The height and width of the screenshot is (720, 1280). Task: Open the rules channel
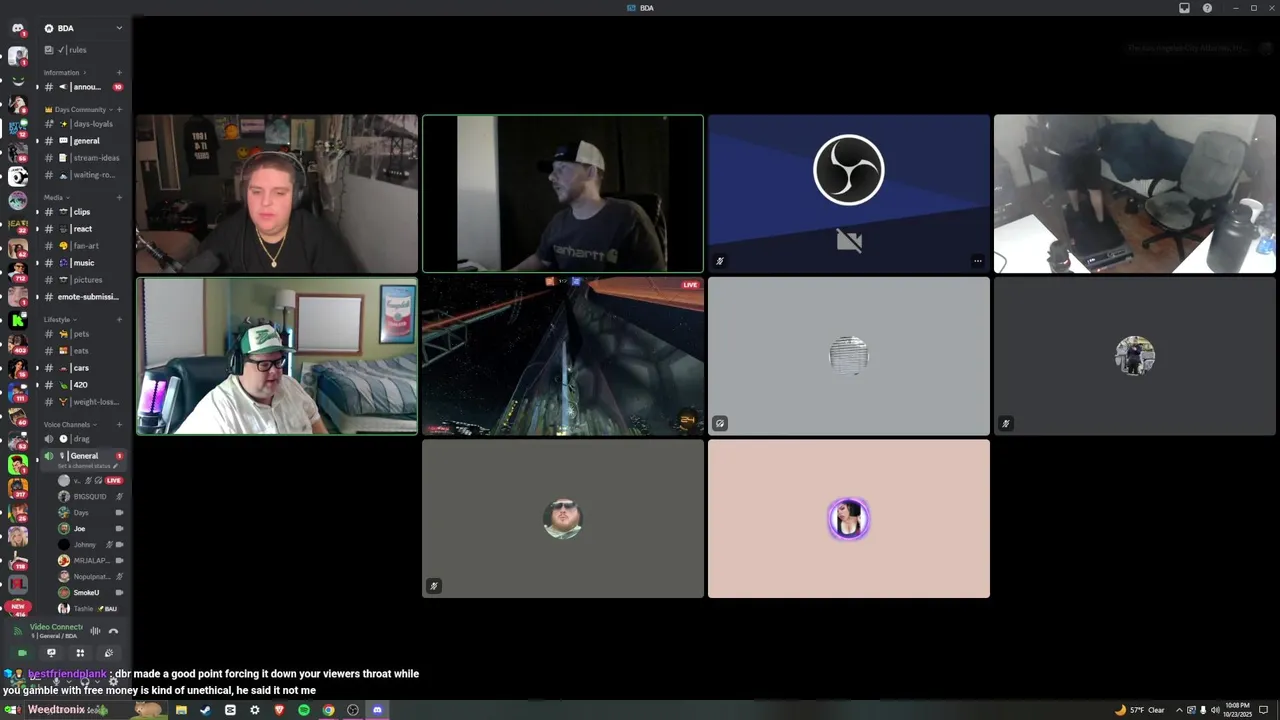click(x=83, y=50)
